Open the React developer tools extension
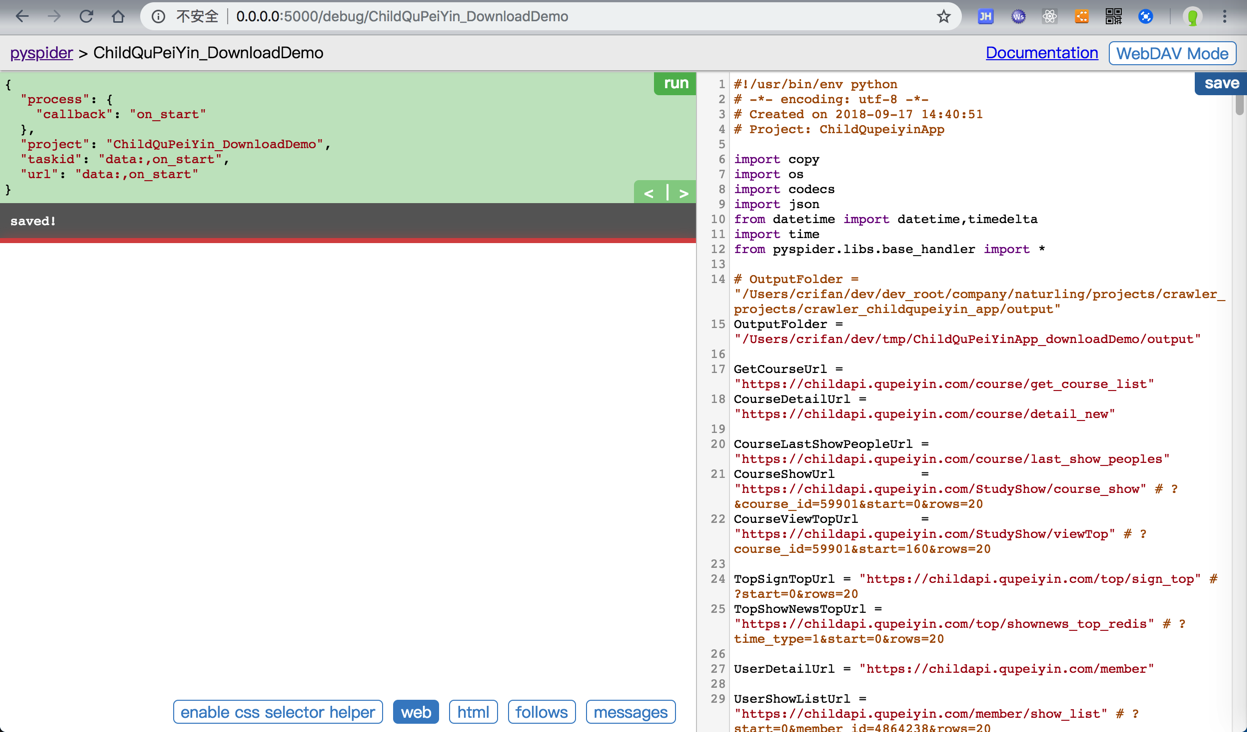The height and width of the screenshot is (732, 1247). [x=1049, y=16]
